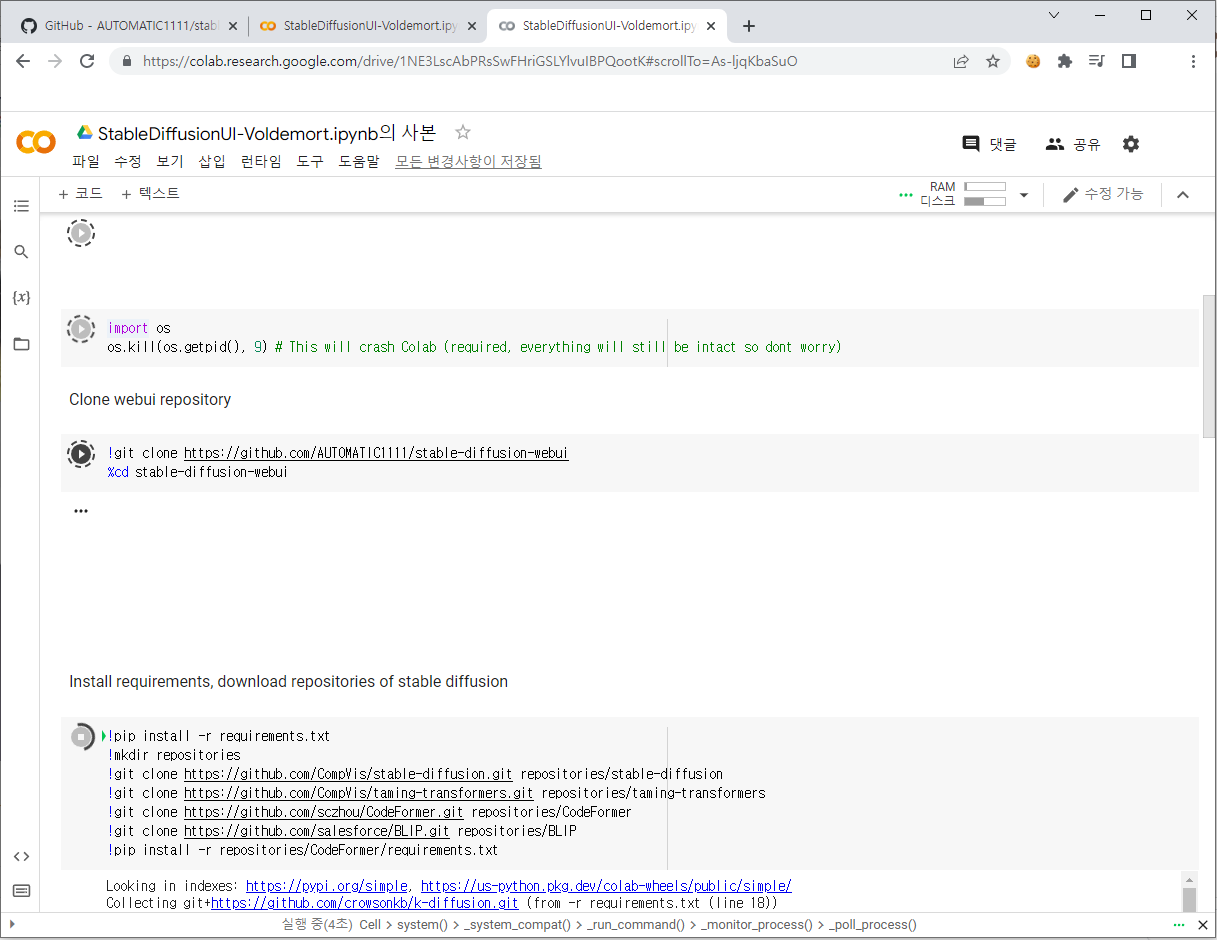Open the comments button 댓글
The width and height of the screenshot is (1217, 940).
(x=988, y=144)
